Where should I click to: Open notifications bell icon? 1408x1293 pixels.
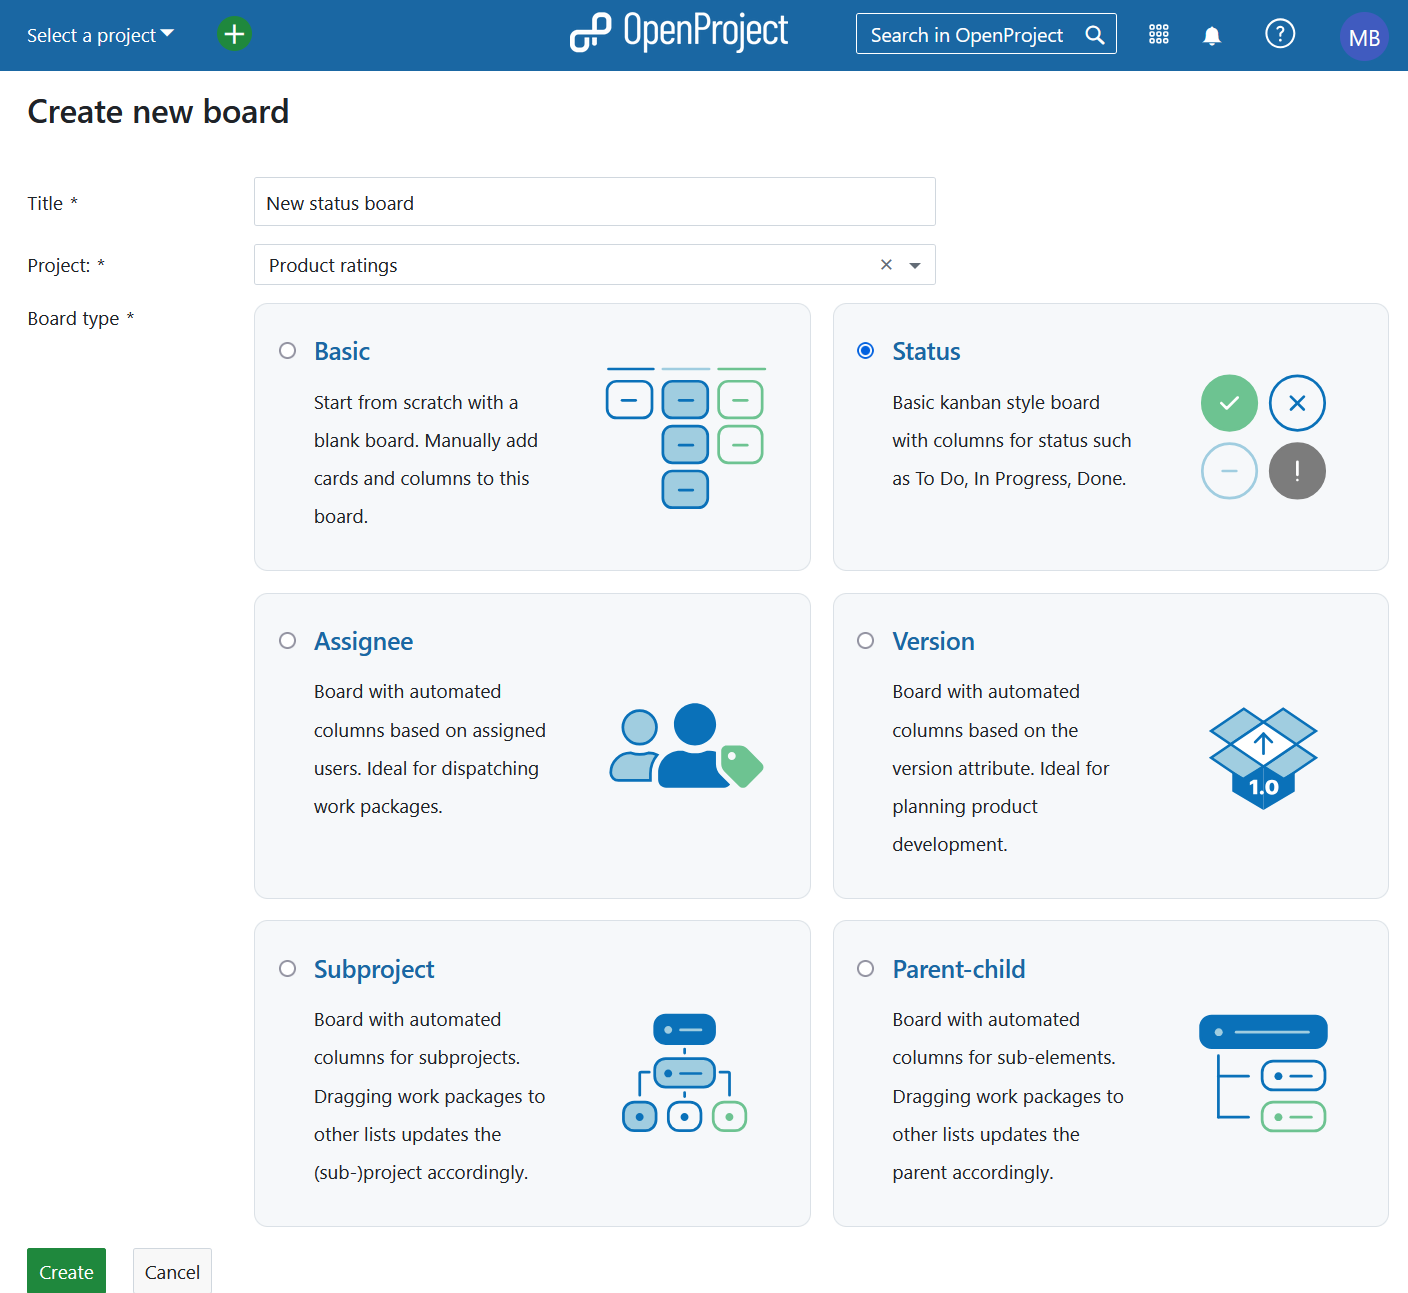[x=1211, y=36]
